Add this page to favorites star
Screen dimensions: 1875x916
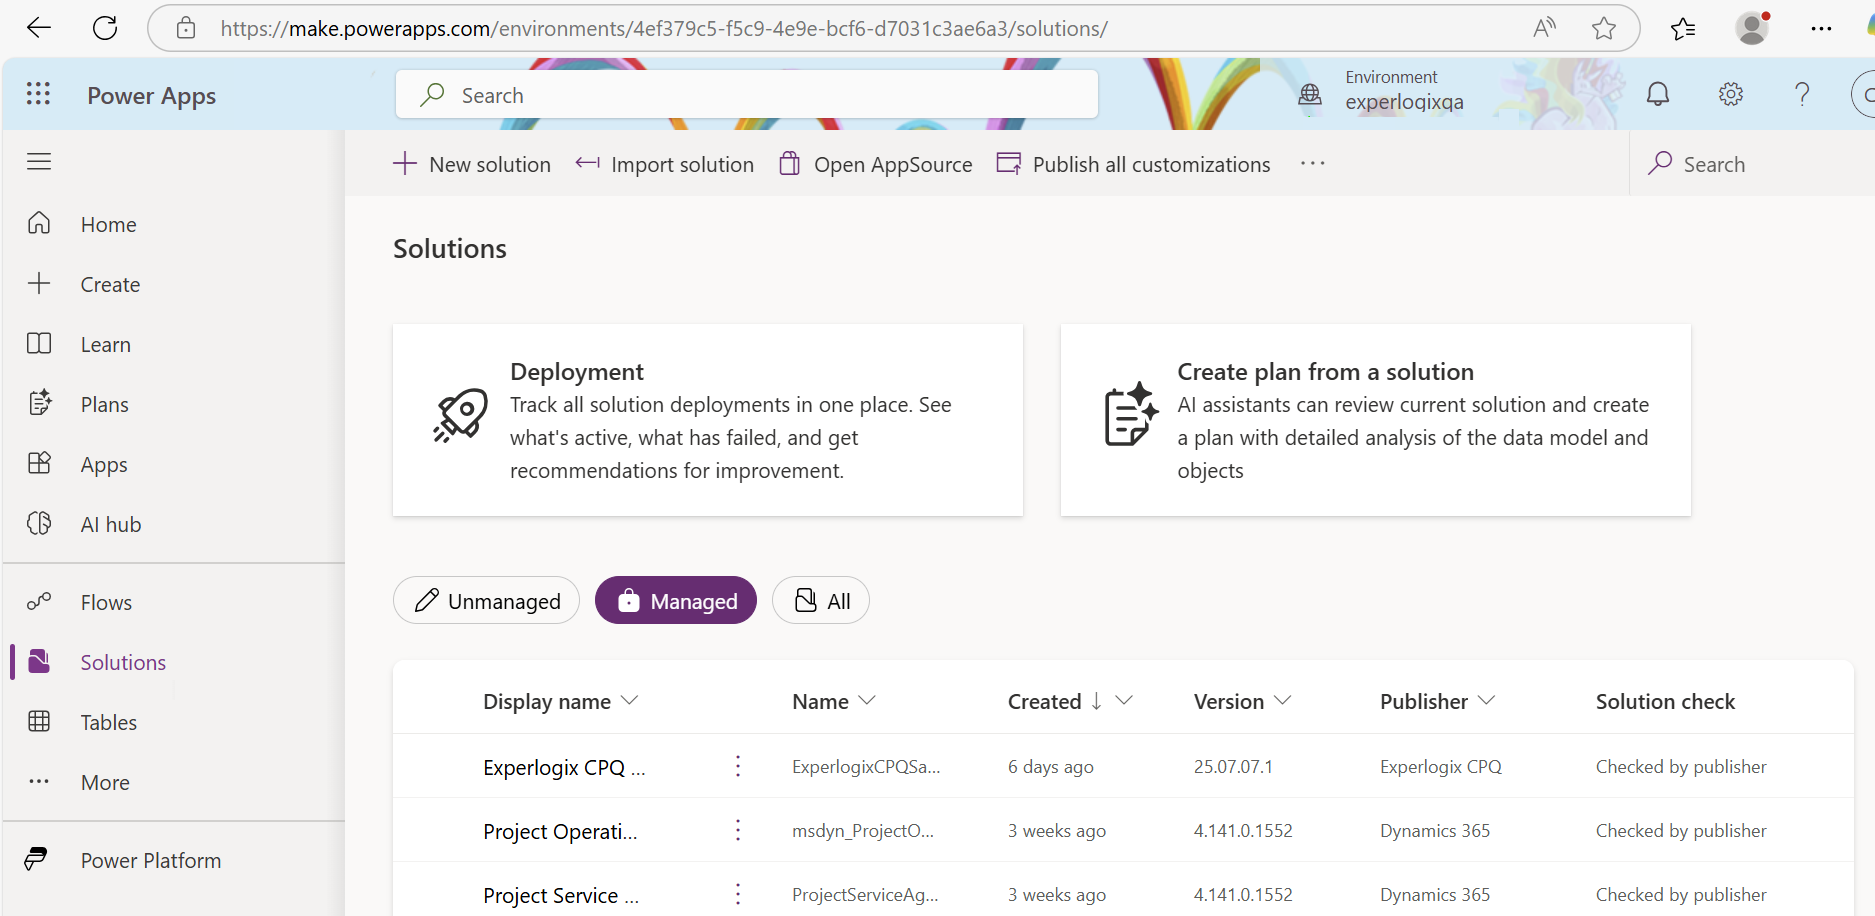[1604, 28]
